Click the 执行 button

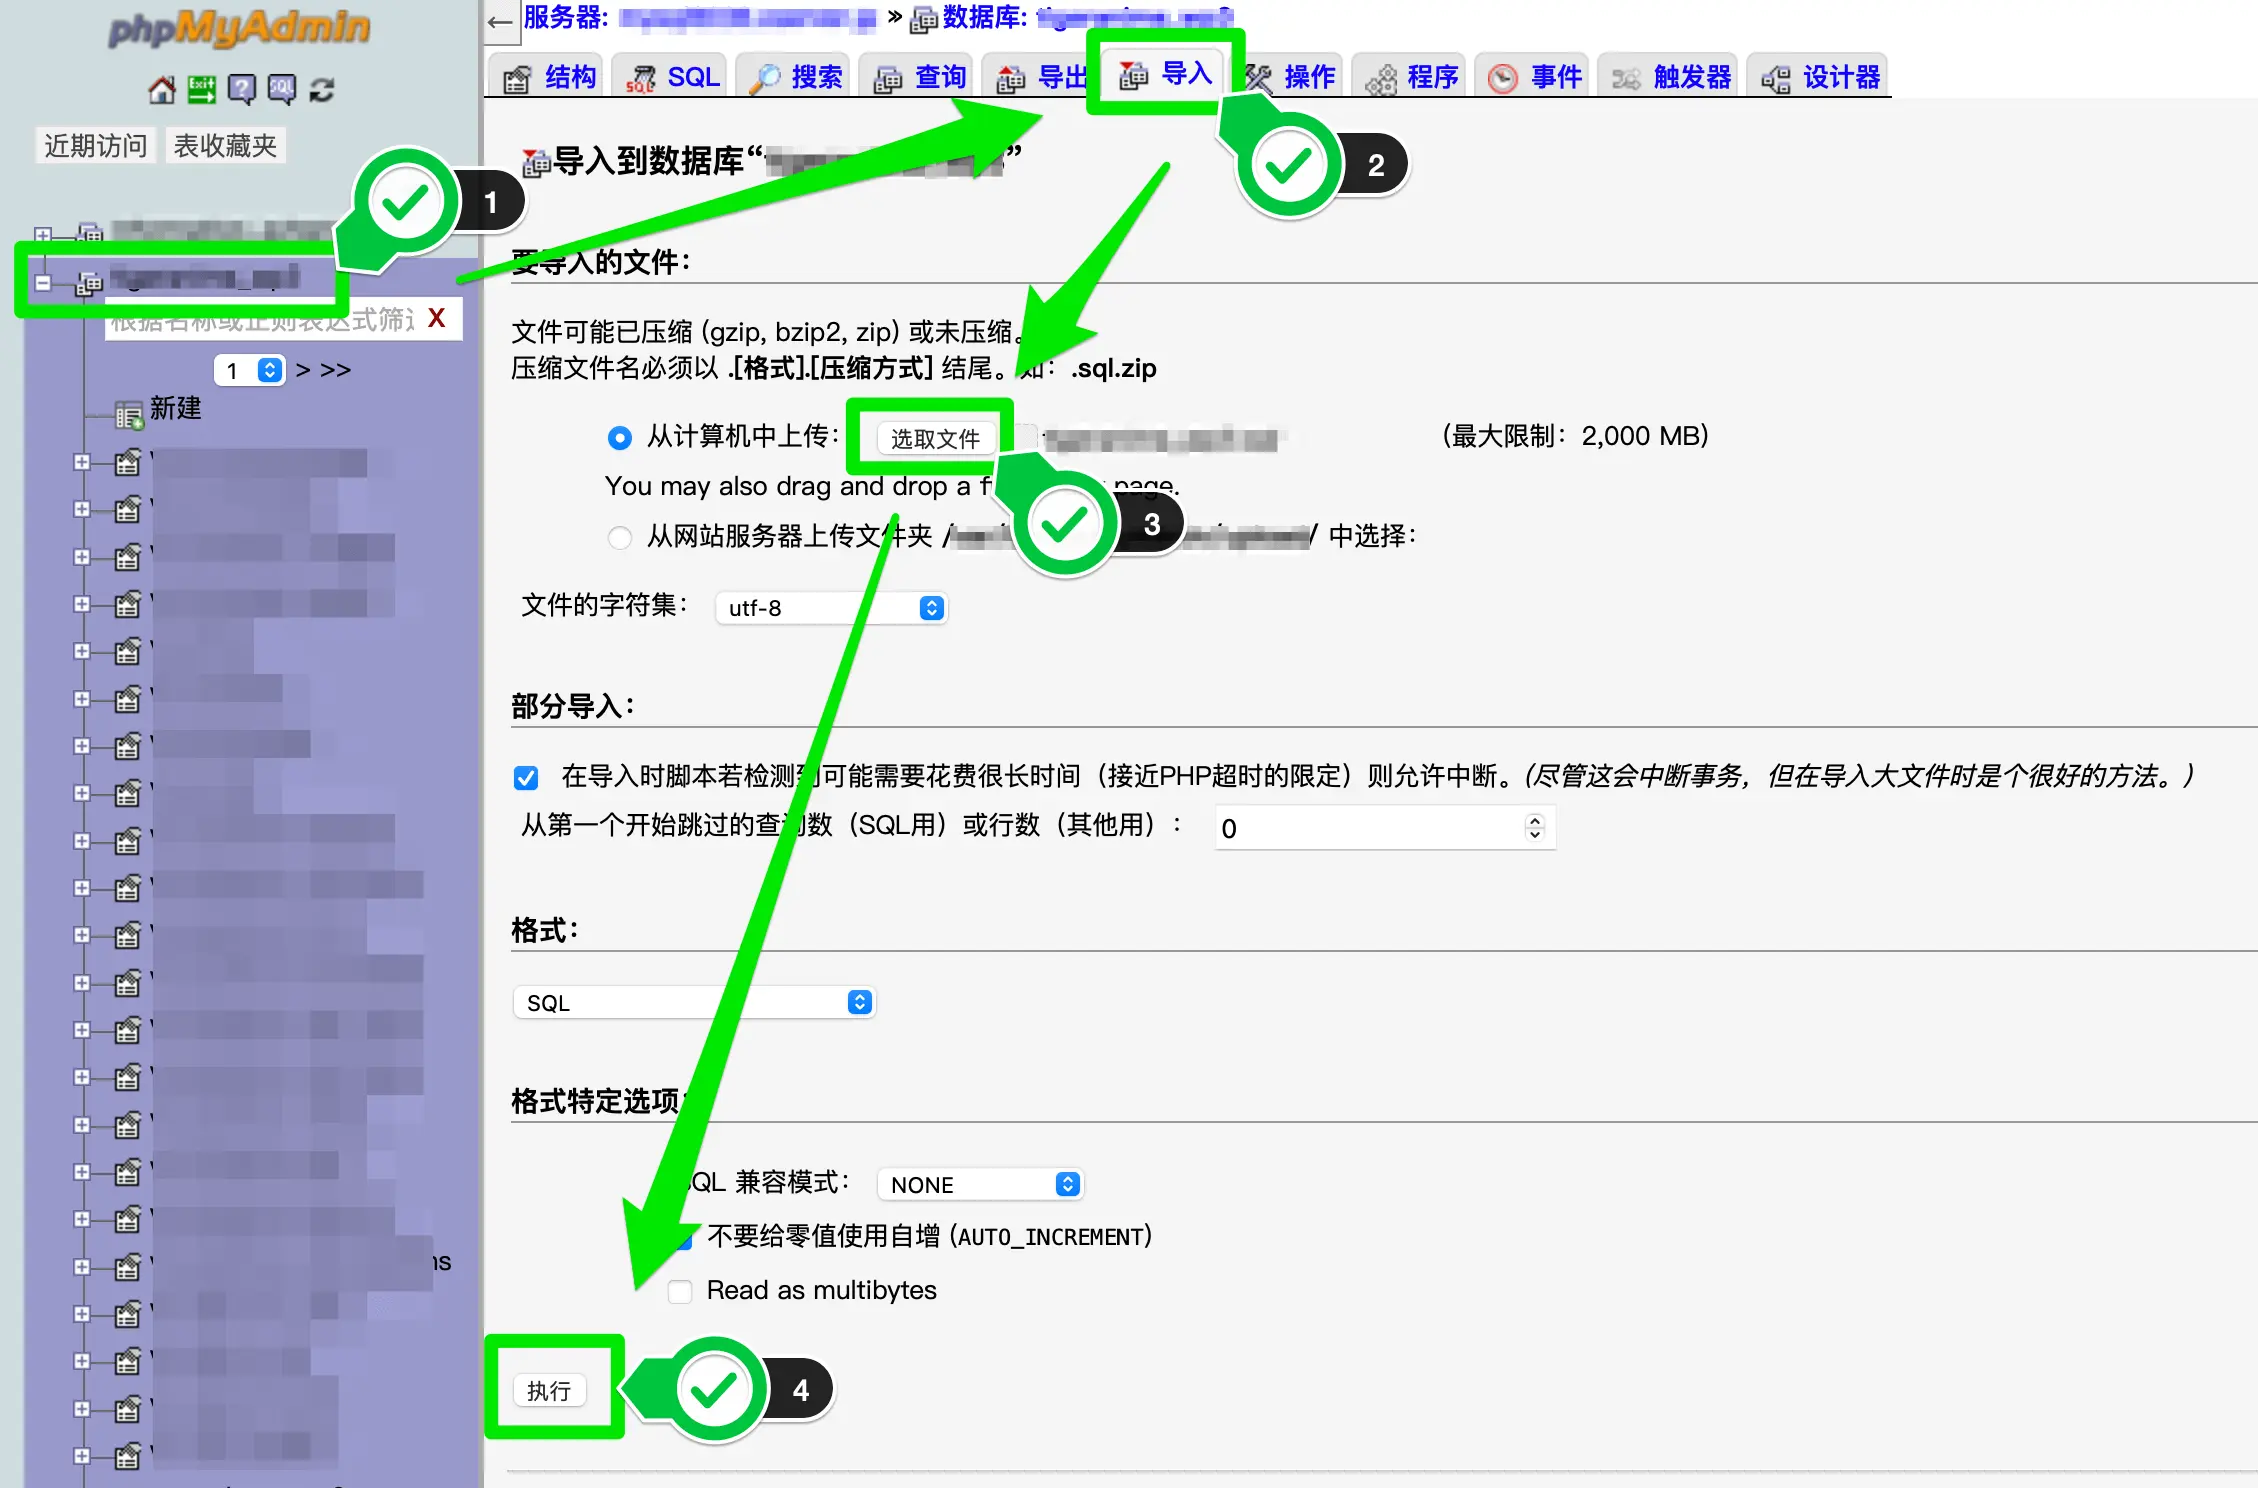[549, 1390]
